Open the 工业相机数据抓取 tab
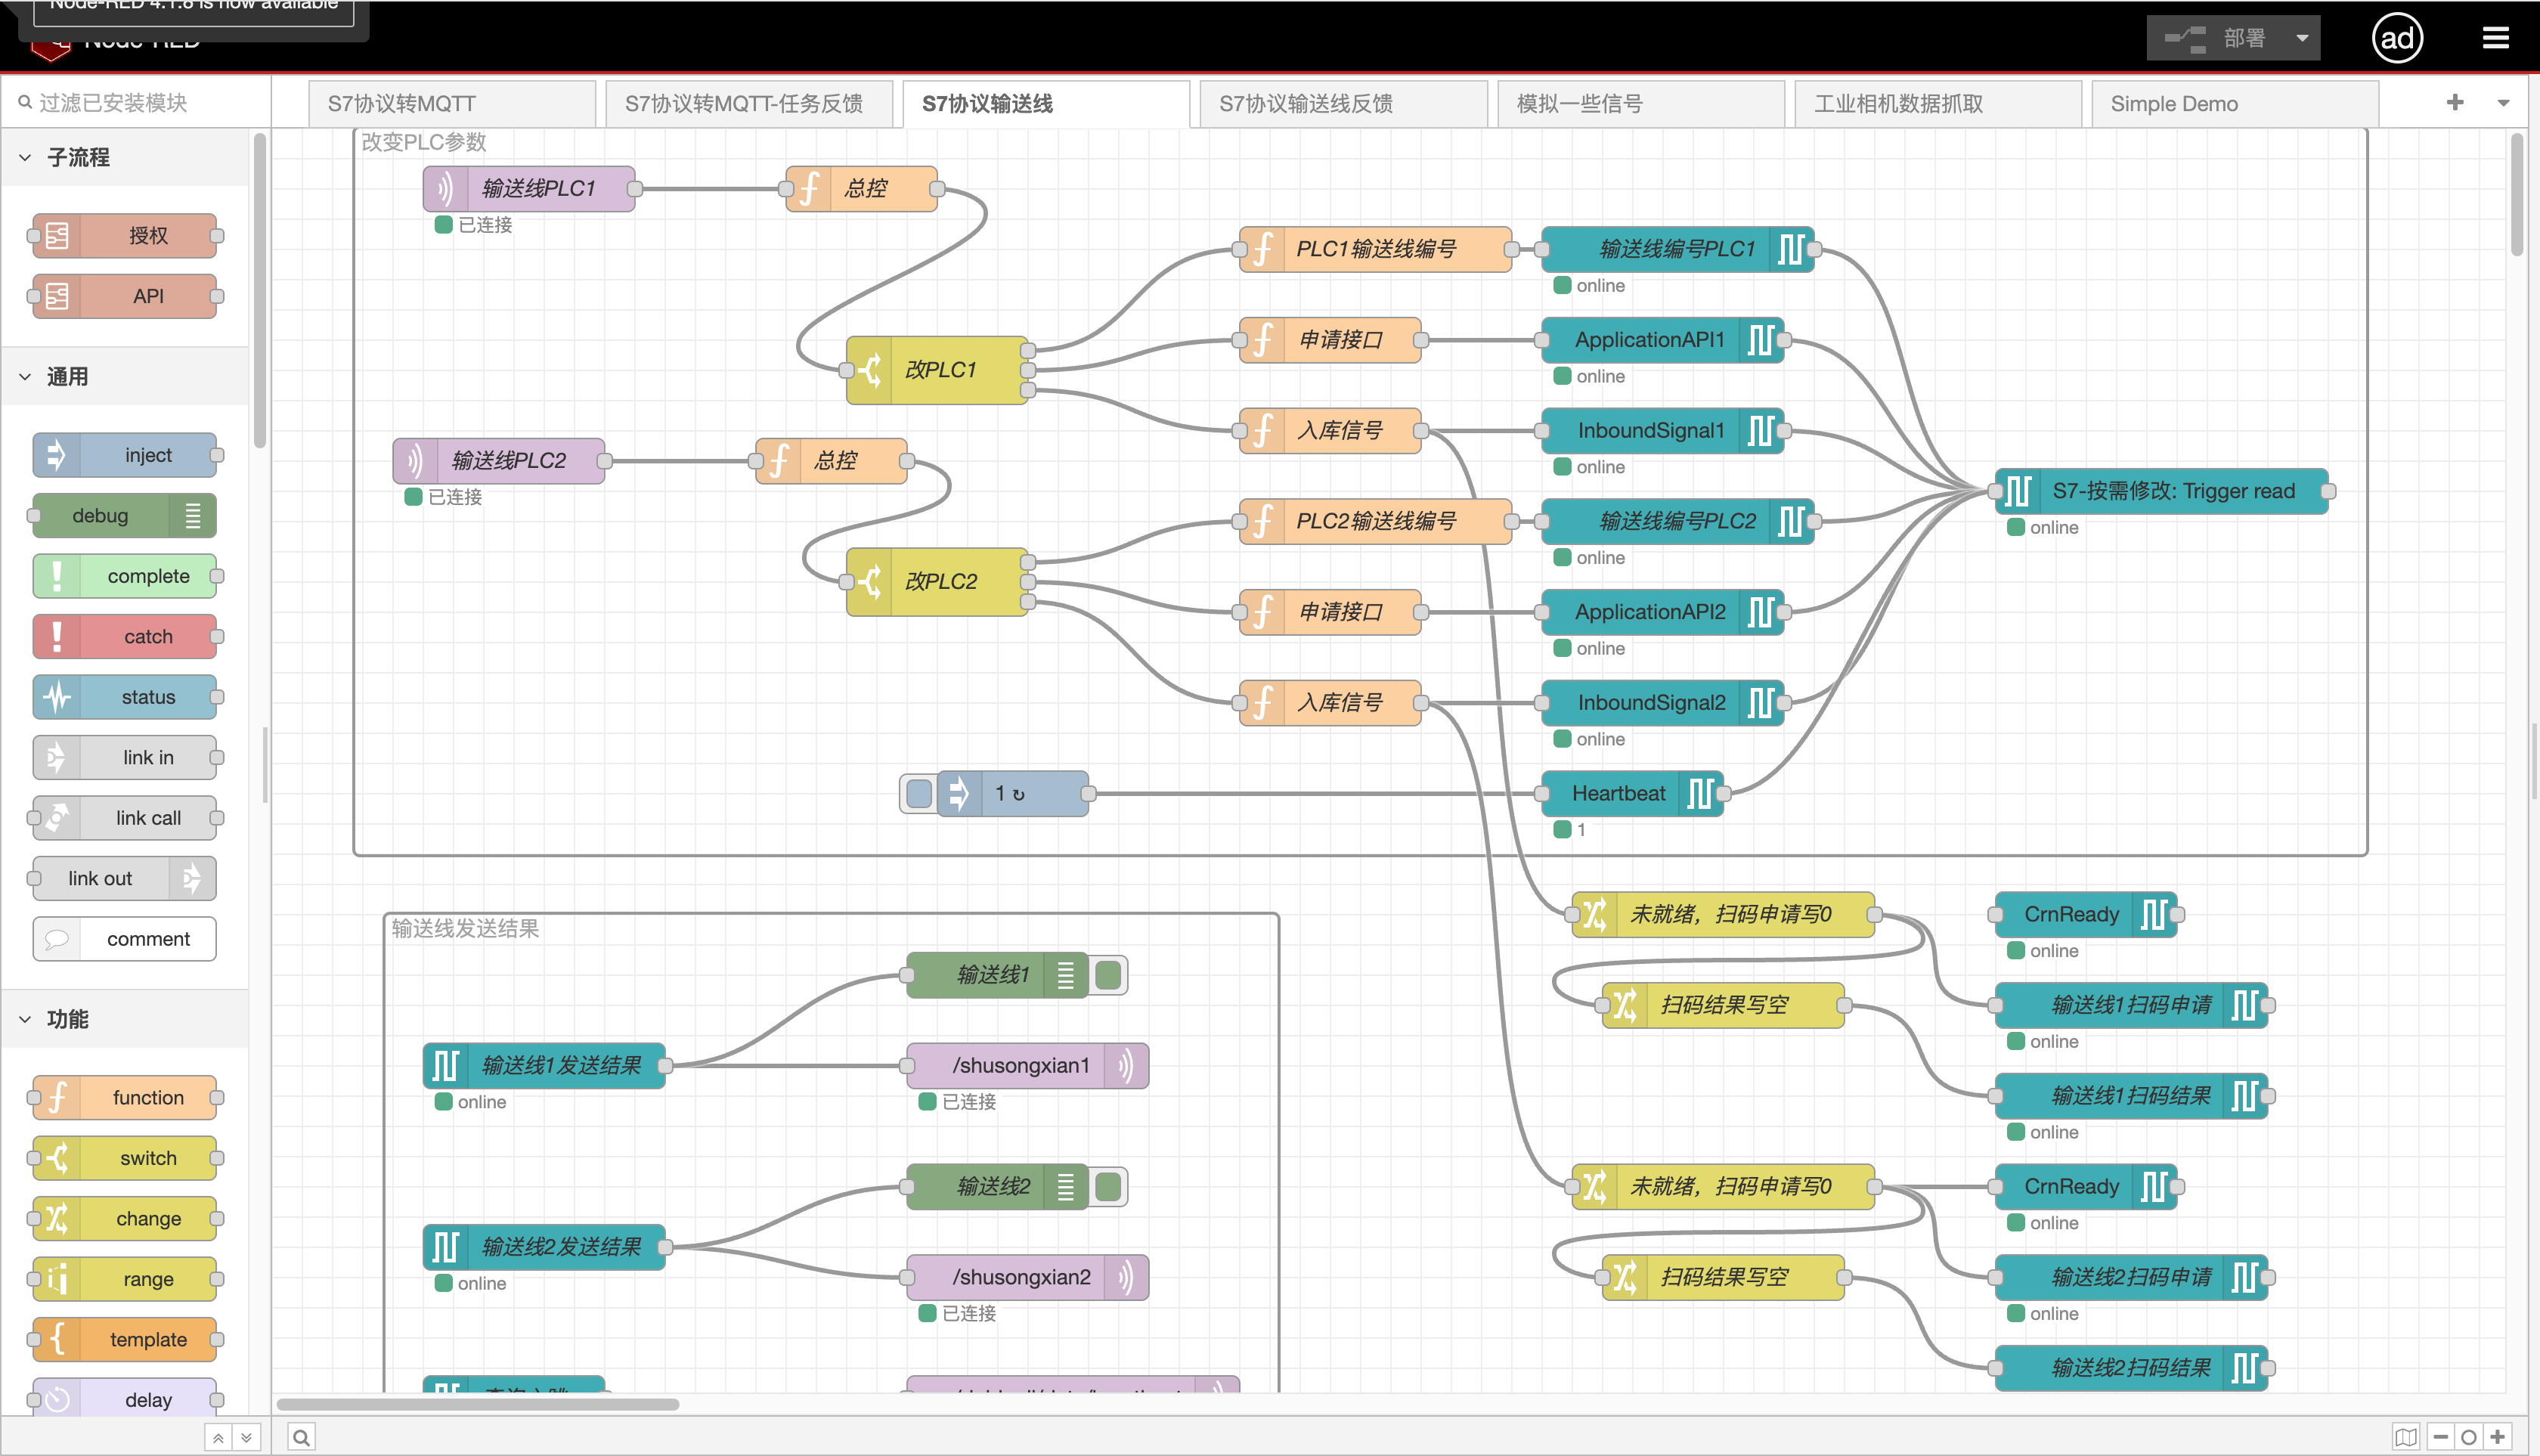This screenshot has height=1456, width=2540. [x=1938, y=104]
